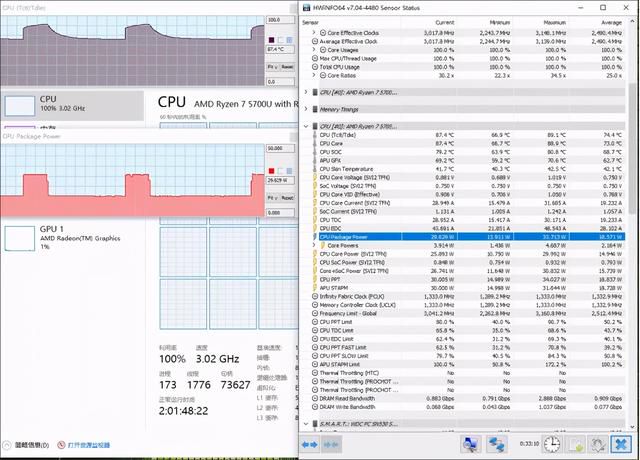Collapse the CPU [#0] group containing CPU (Tctl/Tdie)
The height and width of the screenshot is (460, 640).
(x=306, y=126)
